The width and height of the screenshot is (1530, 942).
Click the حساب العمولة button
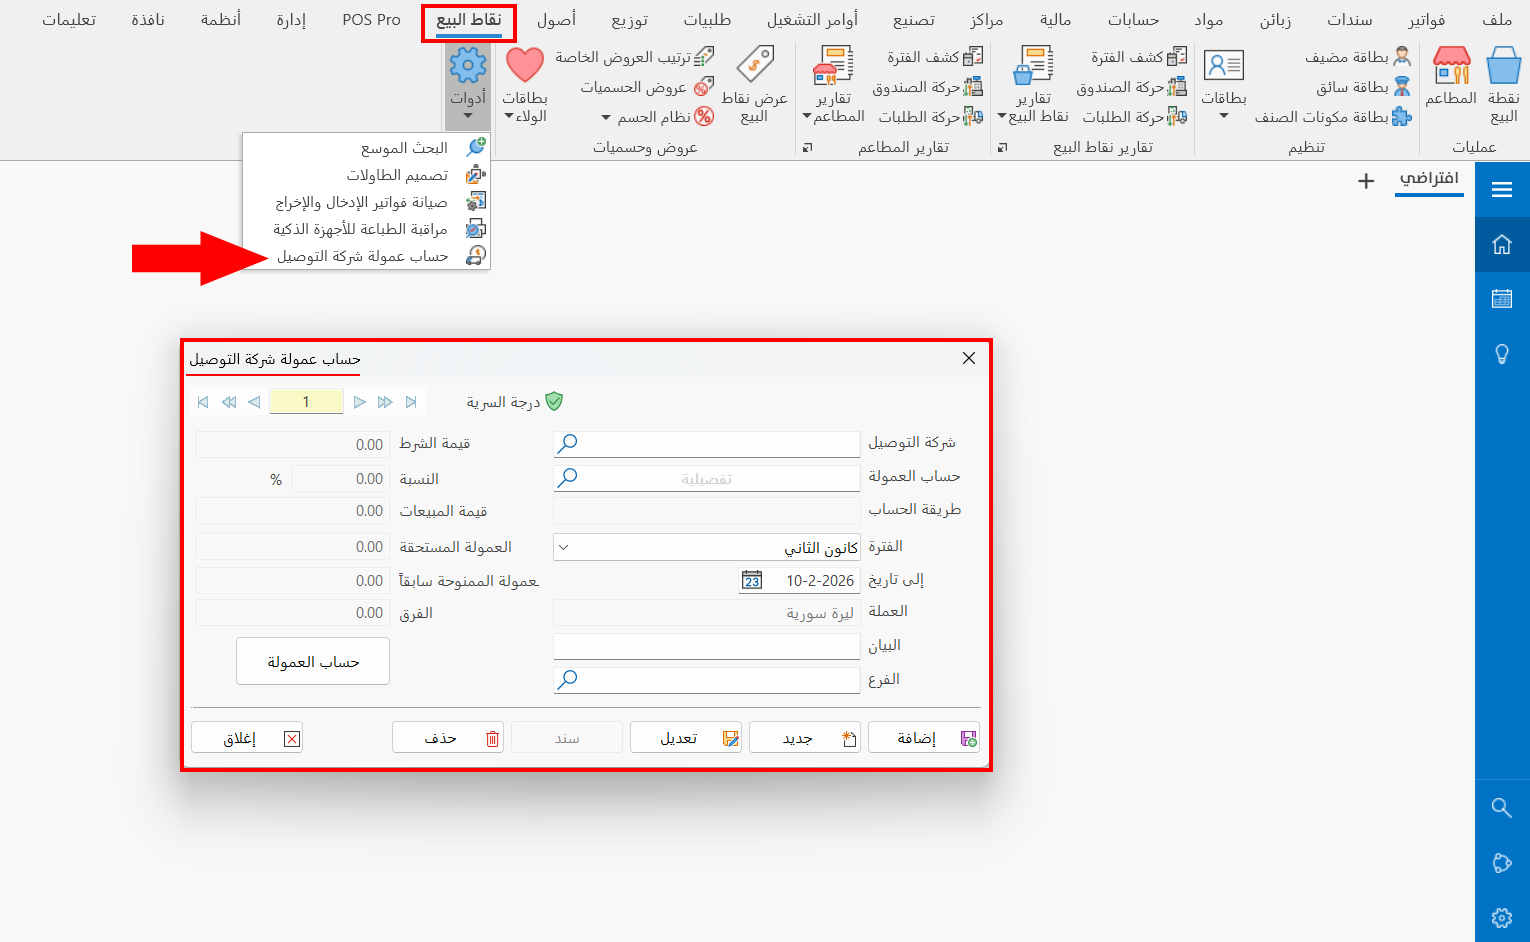[x=312, y=661]
